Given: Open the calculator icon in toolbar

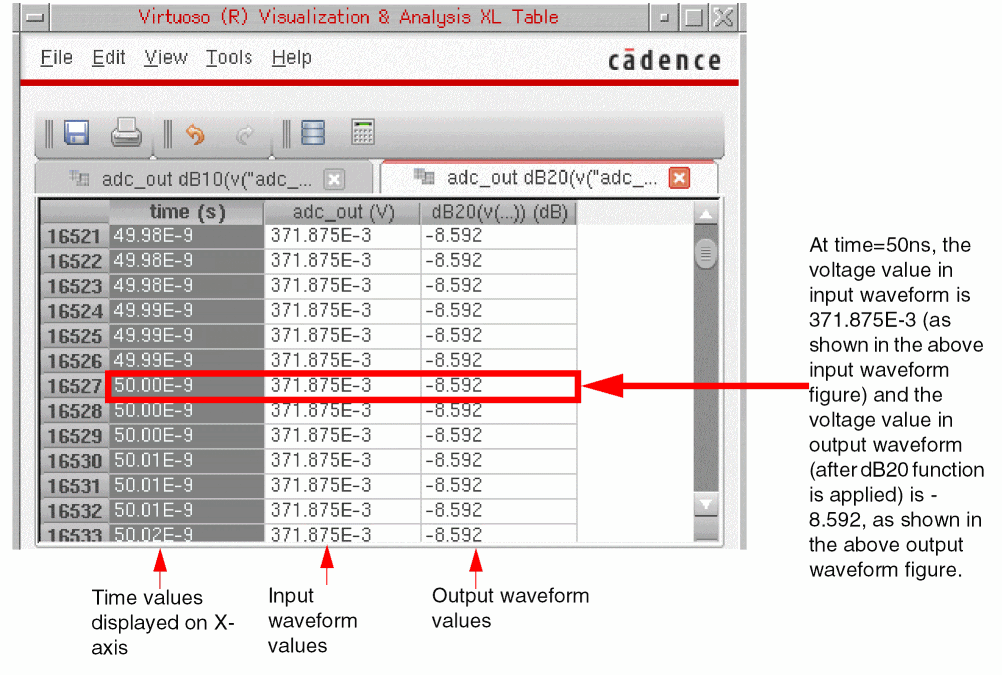Looking at the screenshot, I should coord(363,132).
